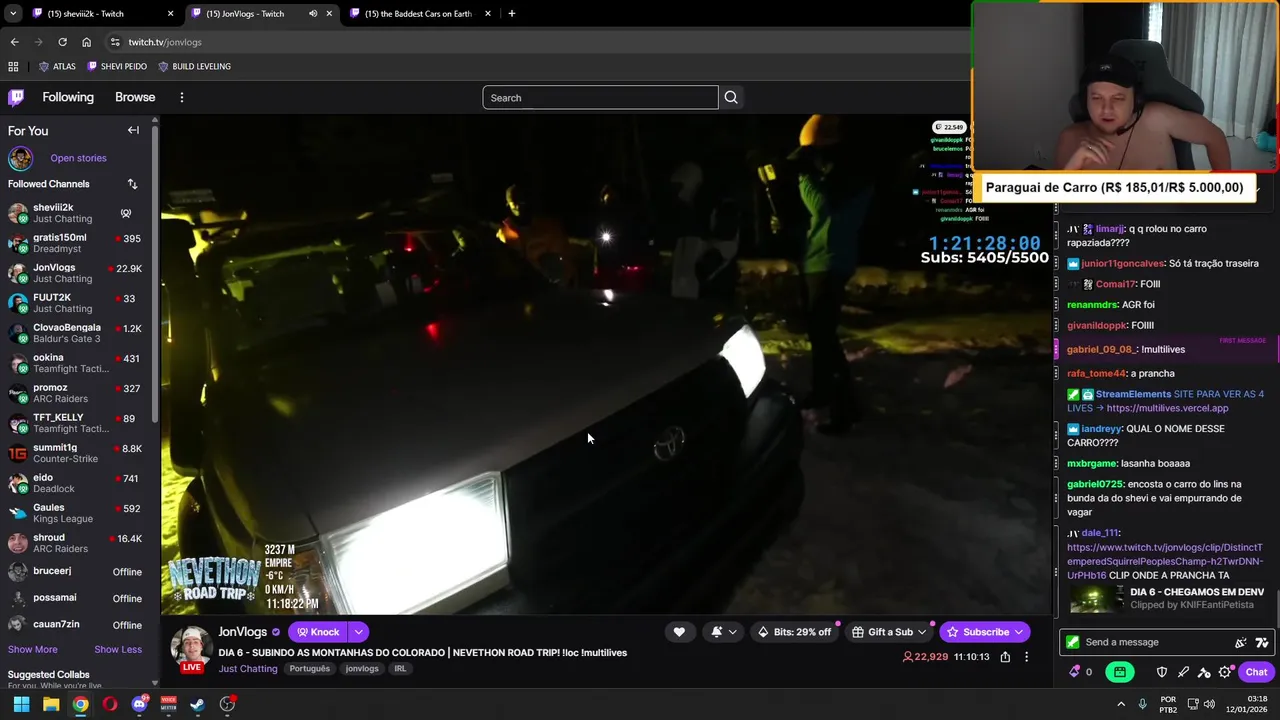1280x720 pixels.
Task: Open the 7TV emote menu
Action: (x=1262, y=643)
